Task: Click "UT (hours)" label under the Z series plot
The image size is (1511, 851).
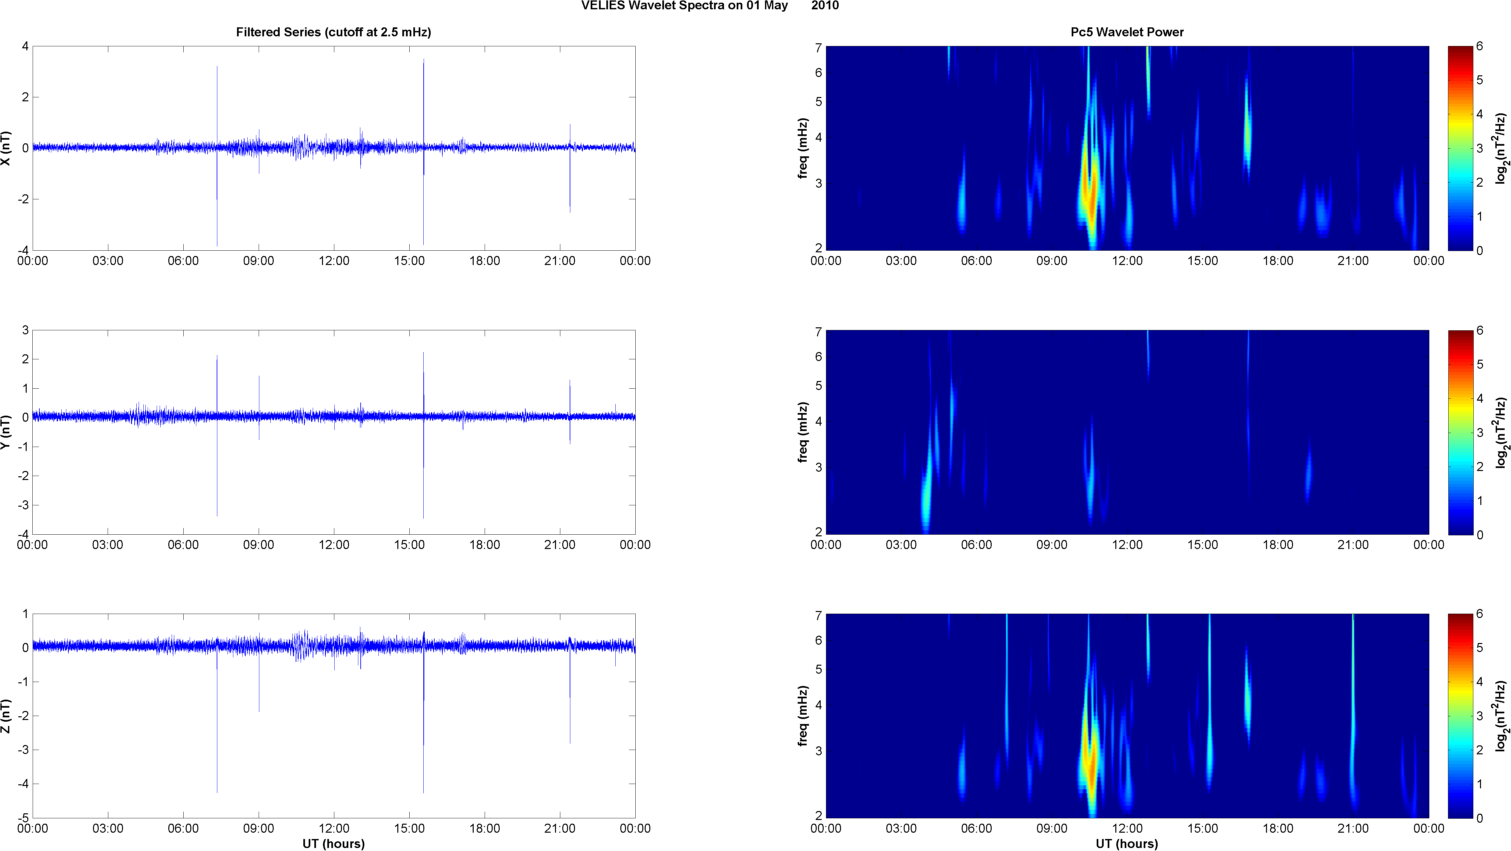Action: click(x=334, y=844)
